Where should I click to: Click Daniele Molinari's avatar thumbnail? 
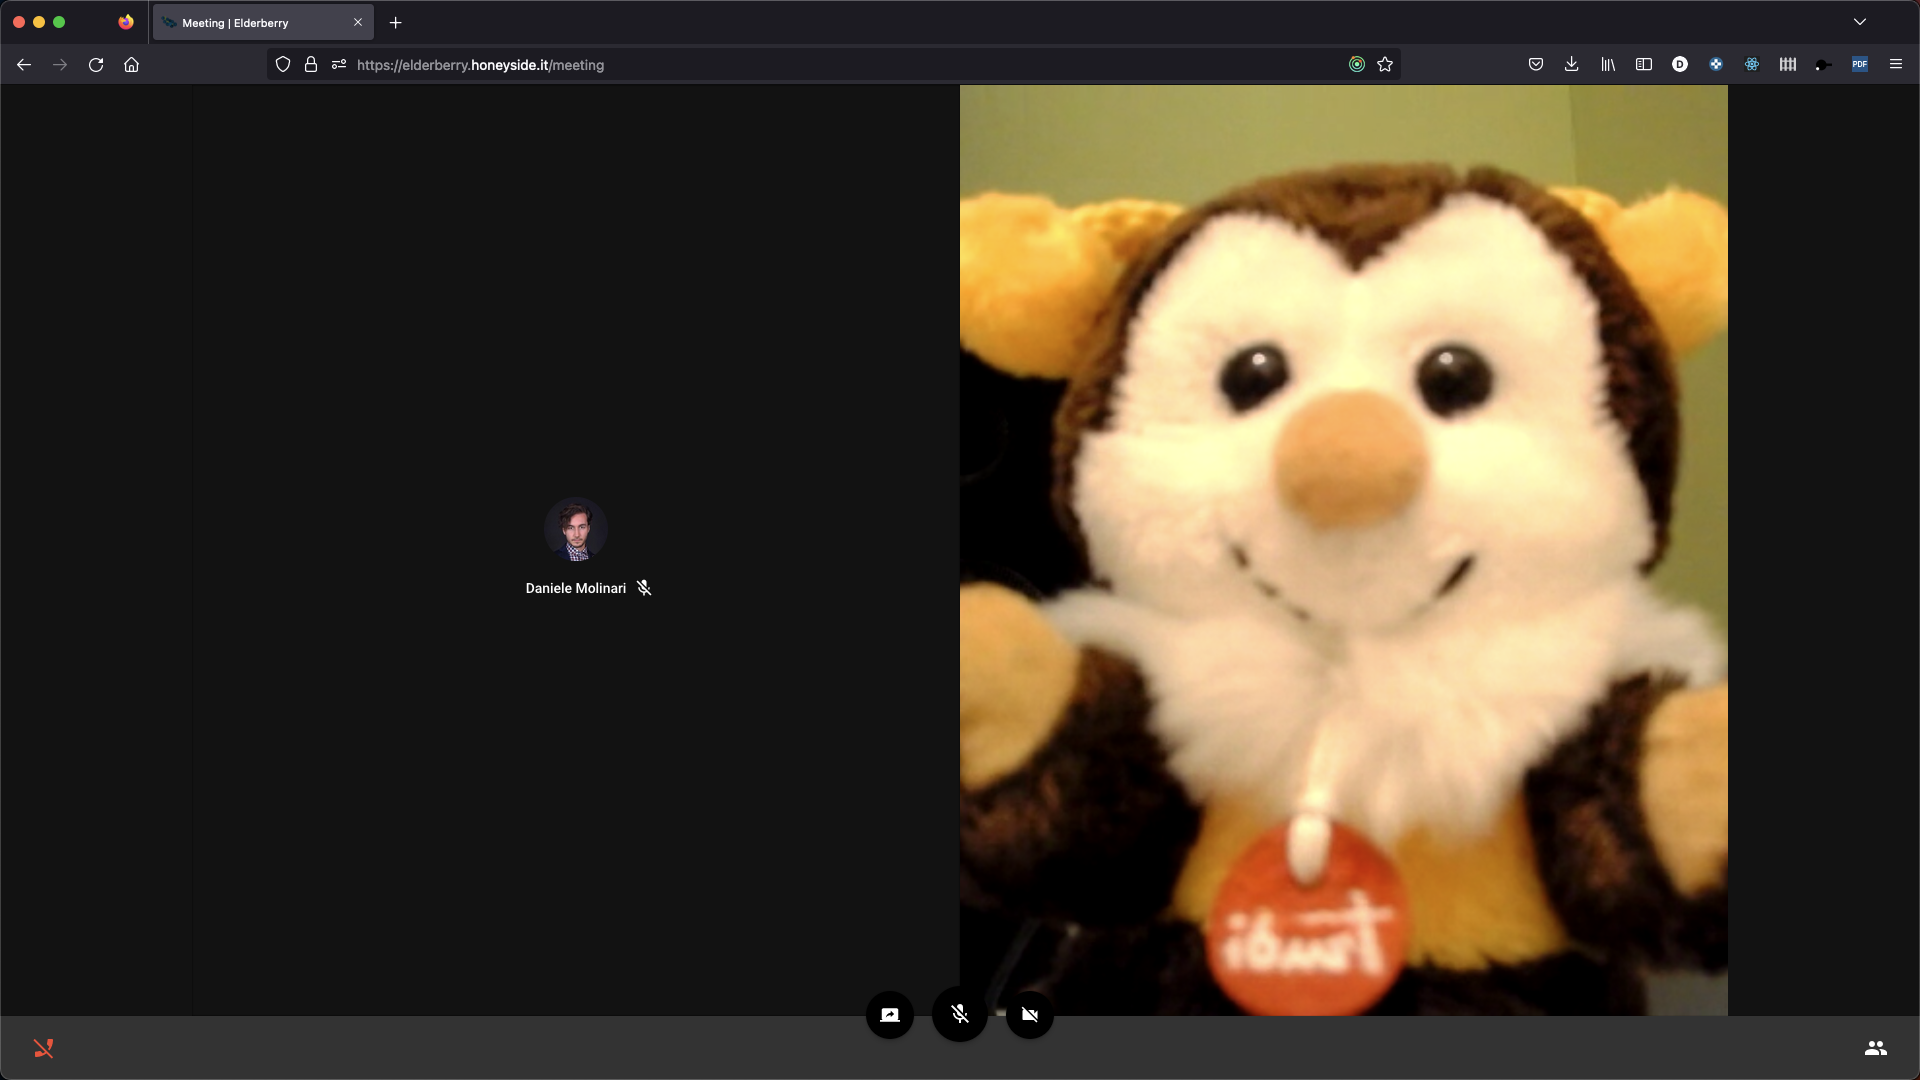pos(575,530)
